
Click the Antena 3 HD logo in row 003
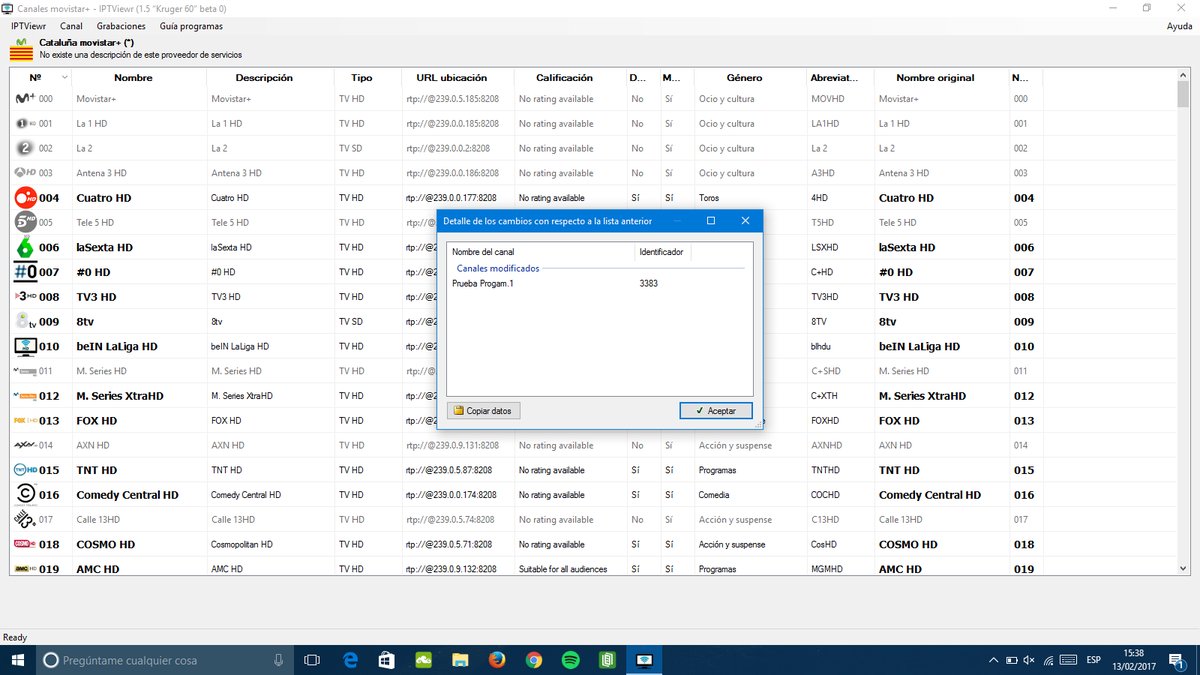(25, 173)
